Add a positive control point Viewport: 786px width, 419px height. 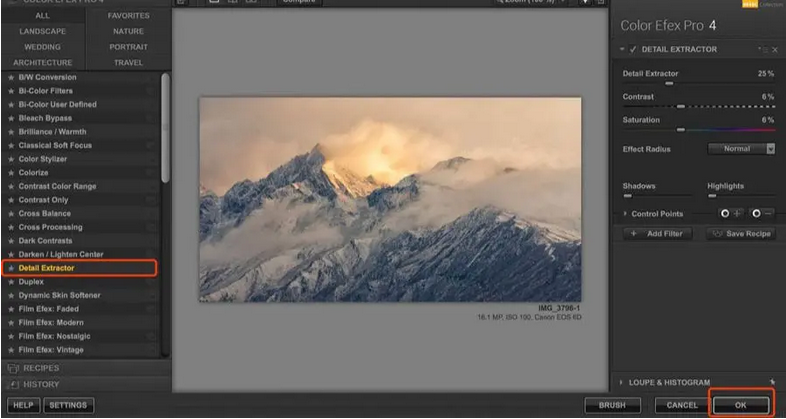point(730,214)
